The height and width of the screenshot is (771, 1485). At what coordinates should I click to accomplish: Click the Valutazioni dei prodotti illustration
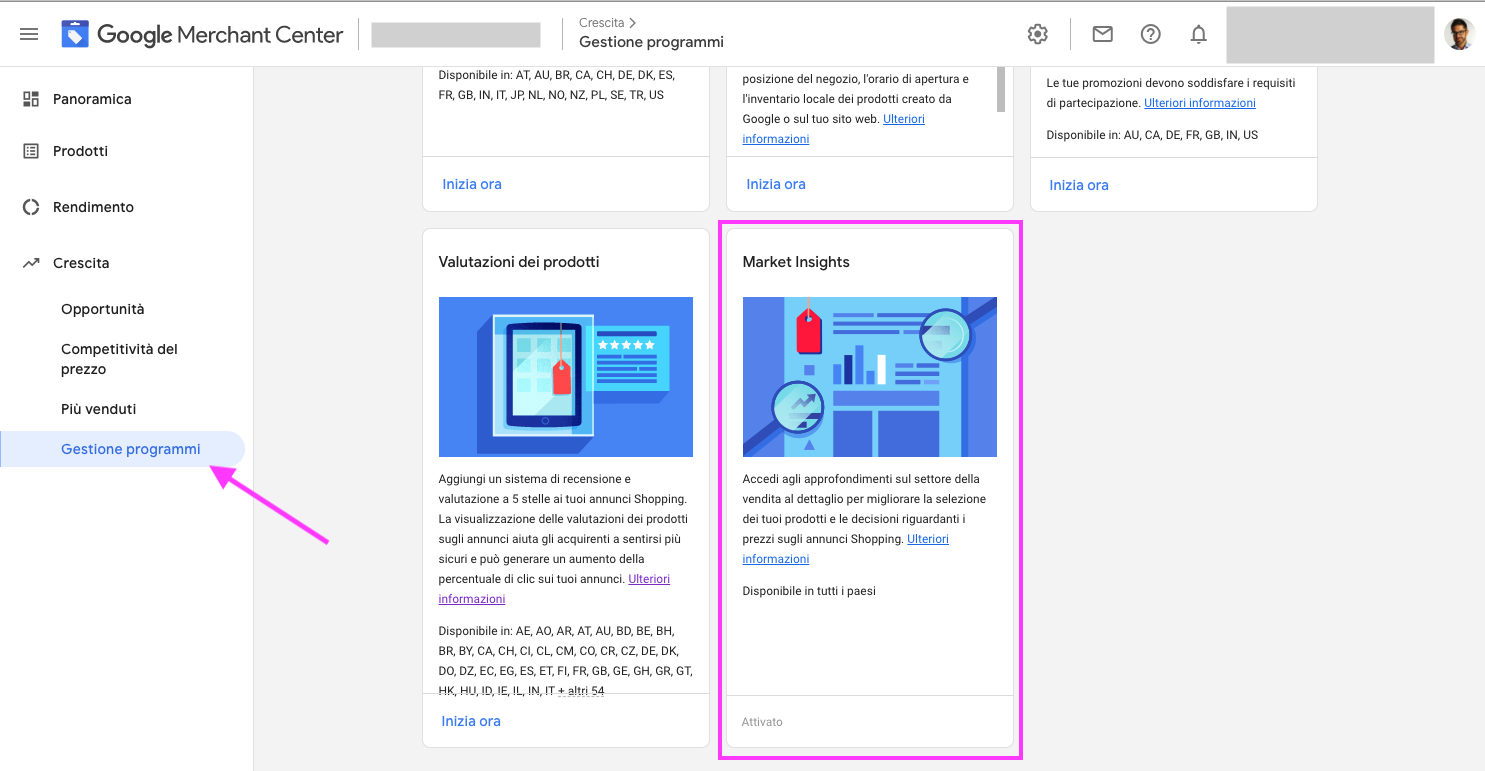(566, 377)
